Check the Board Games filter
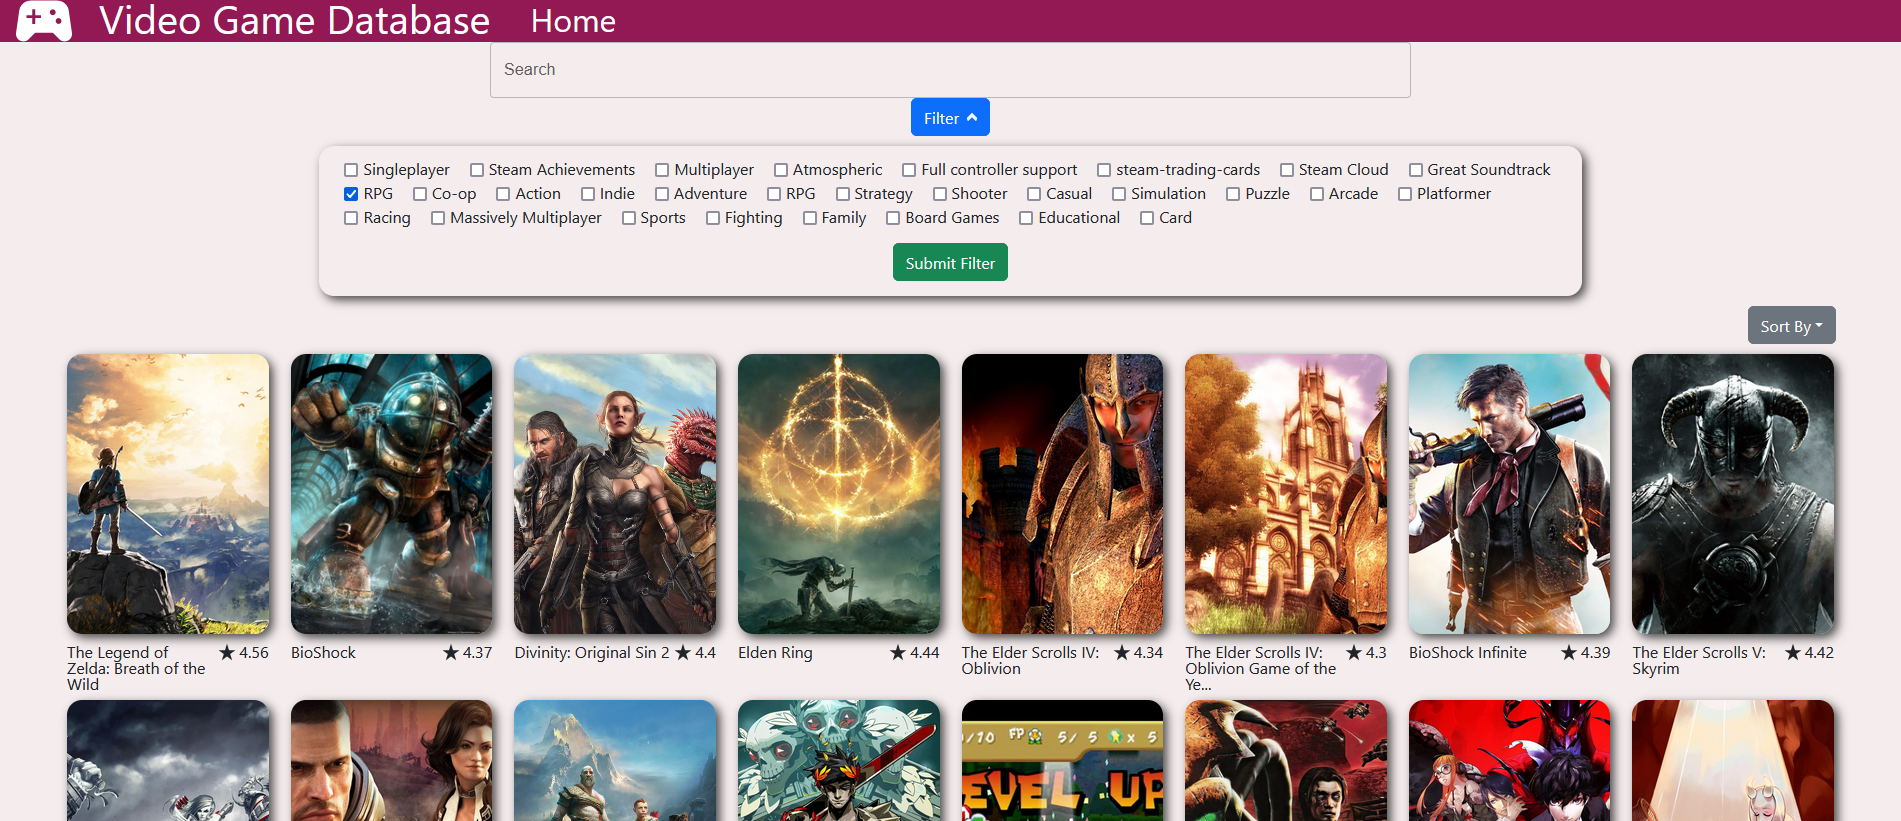This screenshot has height=821, width=1901. 893,218
